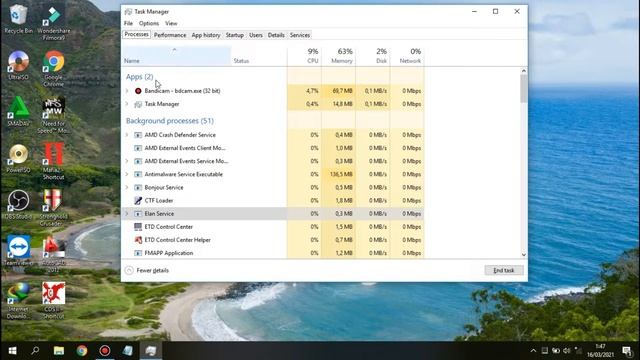Expand AMD Crash Defender Service row
Image resolution: width=640 pixels, height=360 pixels.
127,135
